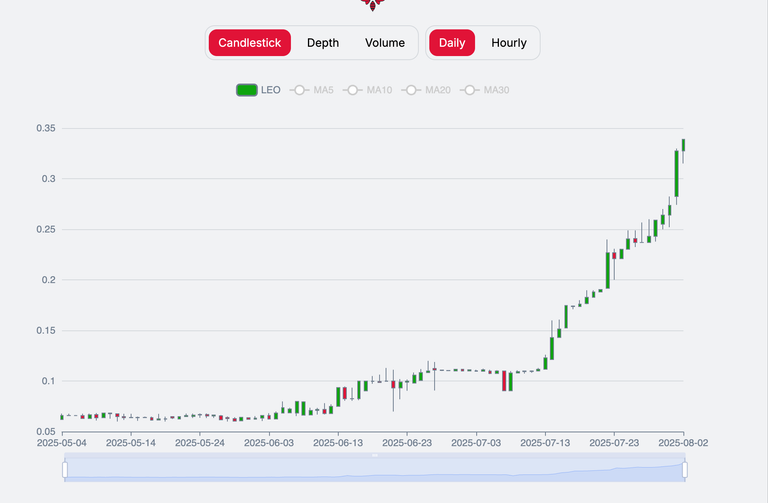Viewport: 768px width, 503px height.
Task: Click the 0.1 y-axis price label
Action: click(x=48, y=381)
